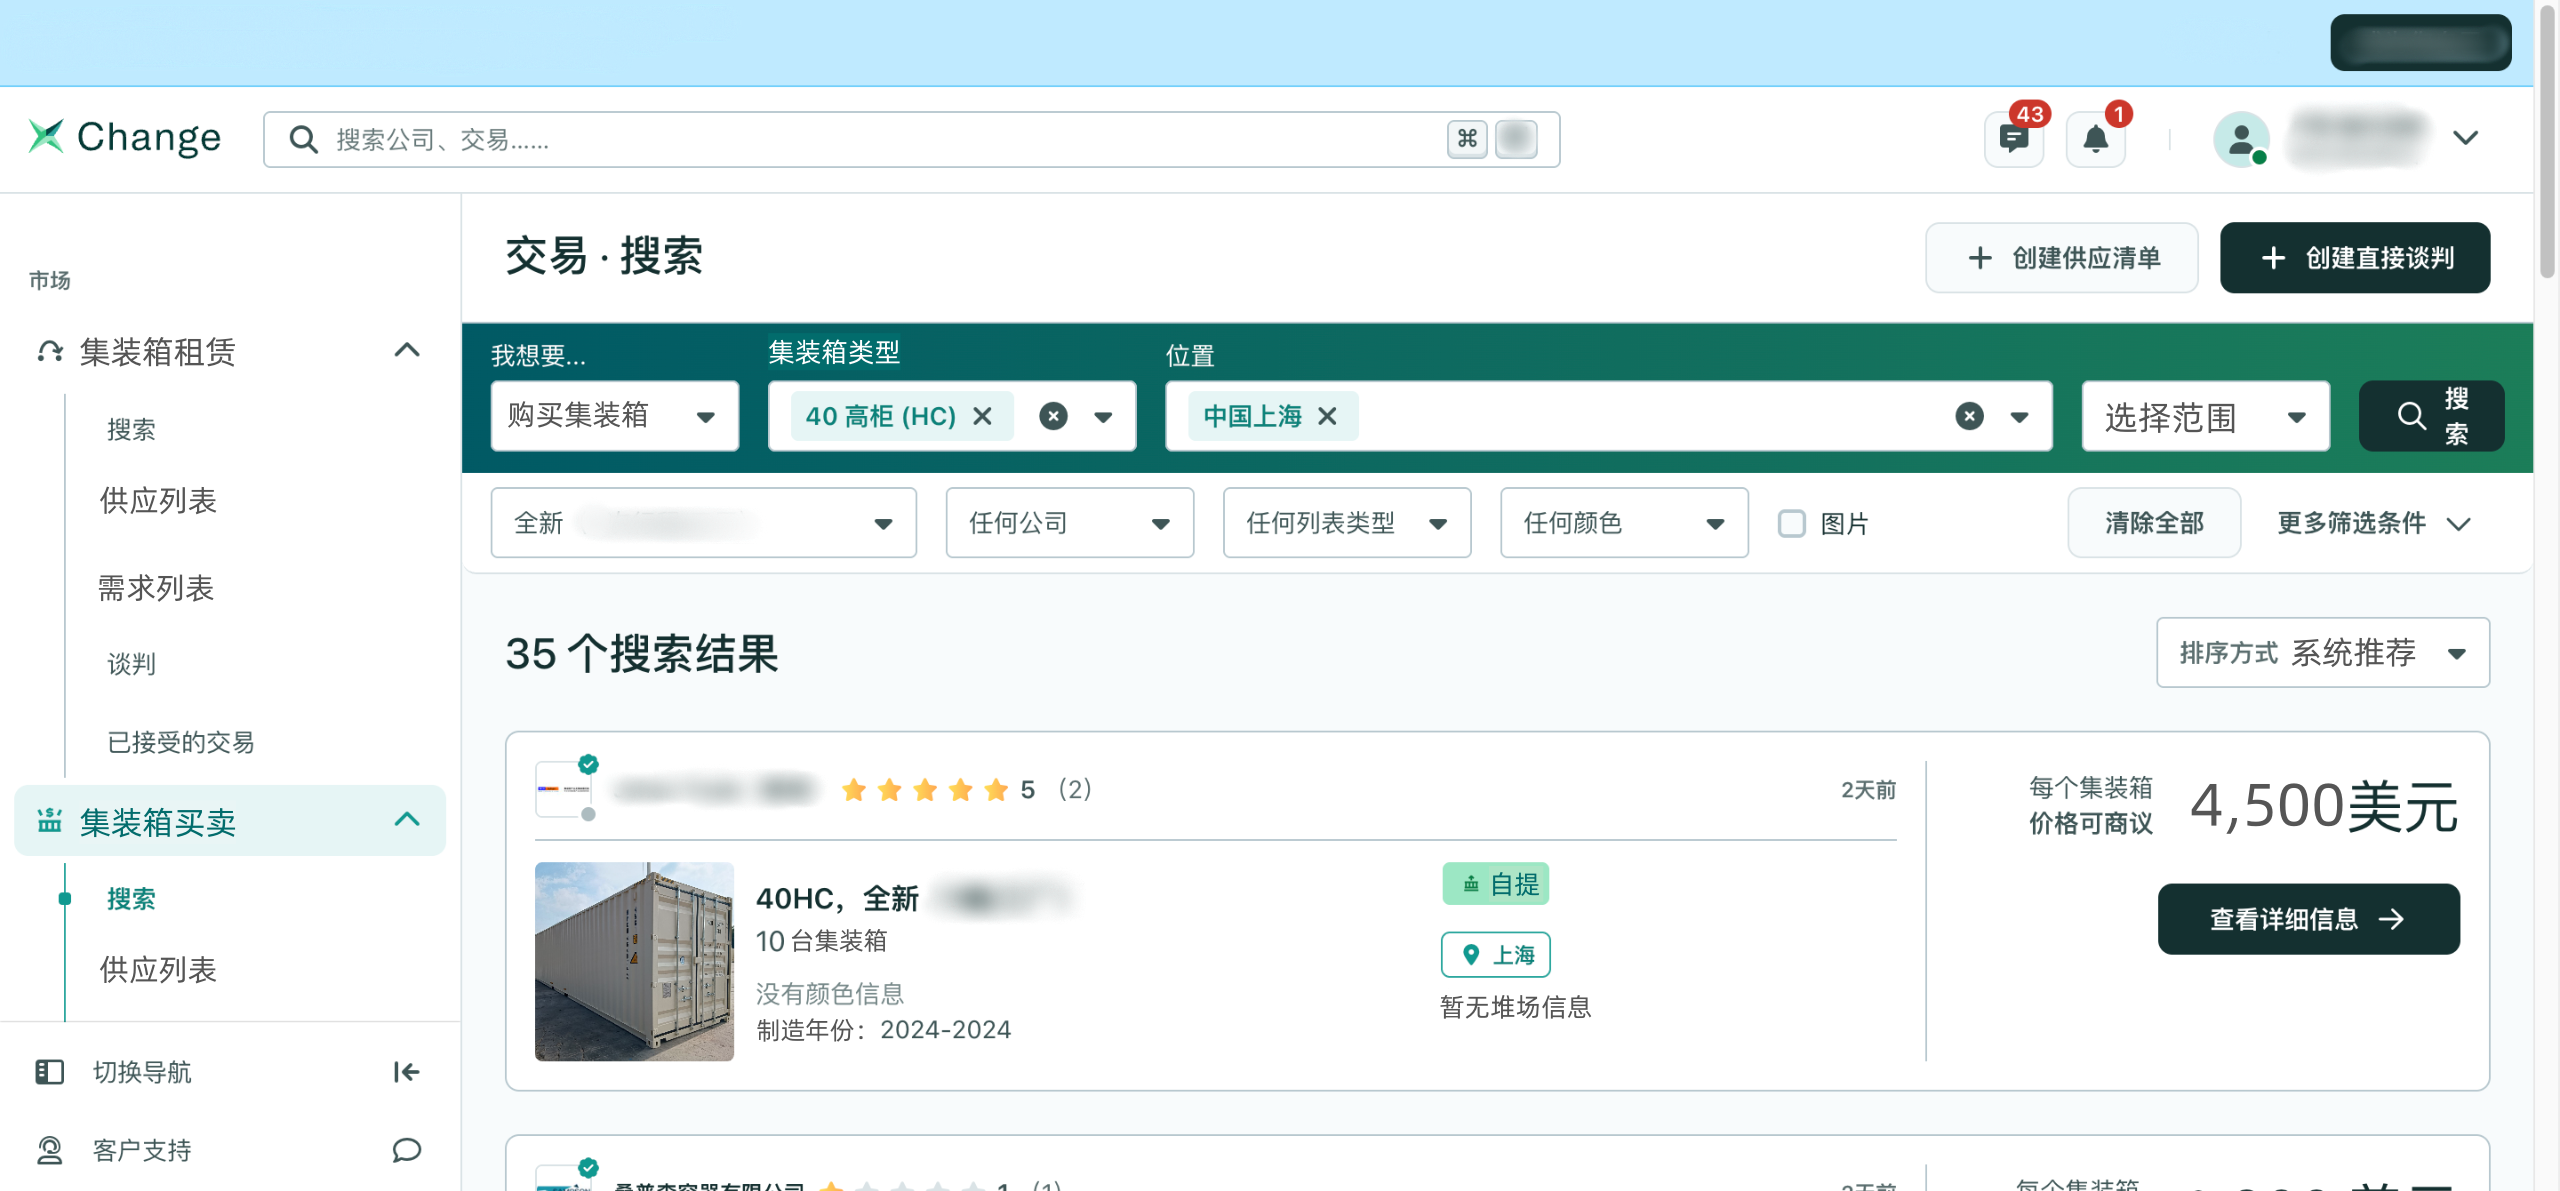
Task: Collapse sidebar with 切换导航 arrow icon
Action: (x=406, y=1072)
